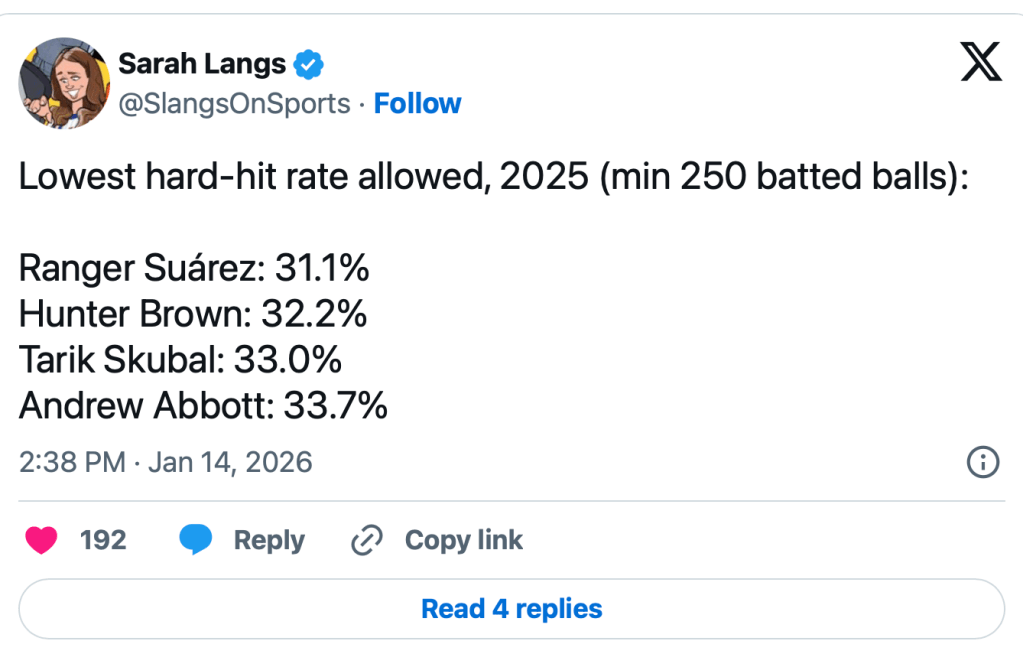The height and width of the screenshot is (667, 1023).
Task: Open Sarah Langs' profile avatar
Action: [x=64, y=83]
